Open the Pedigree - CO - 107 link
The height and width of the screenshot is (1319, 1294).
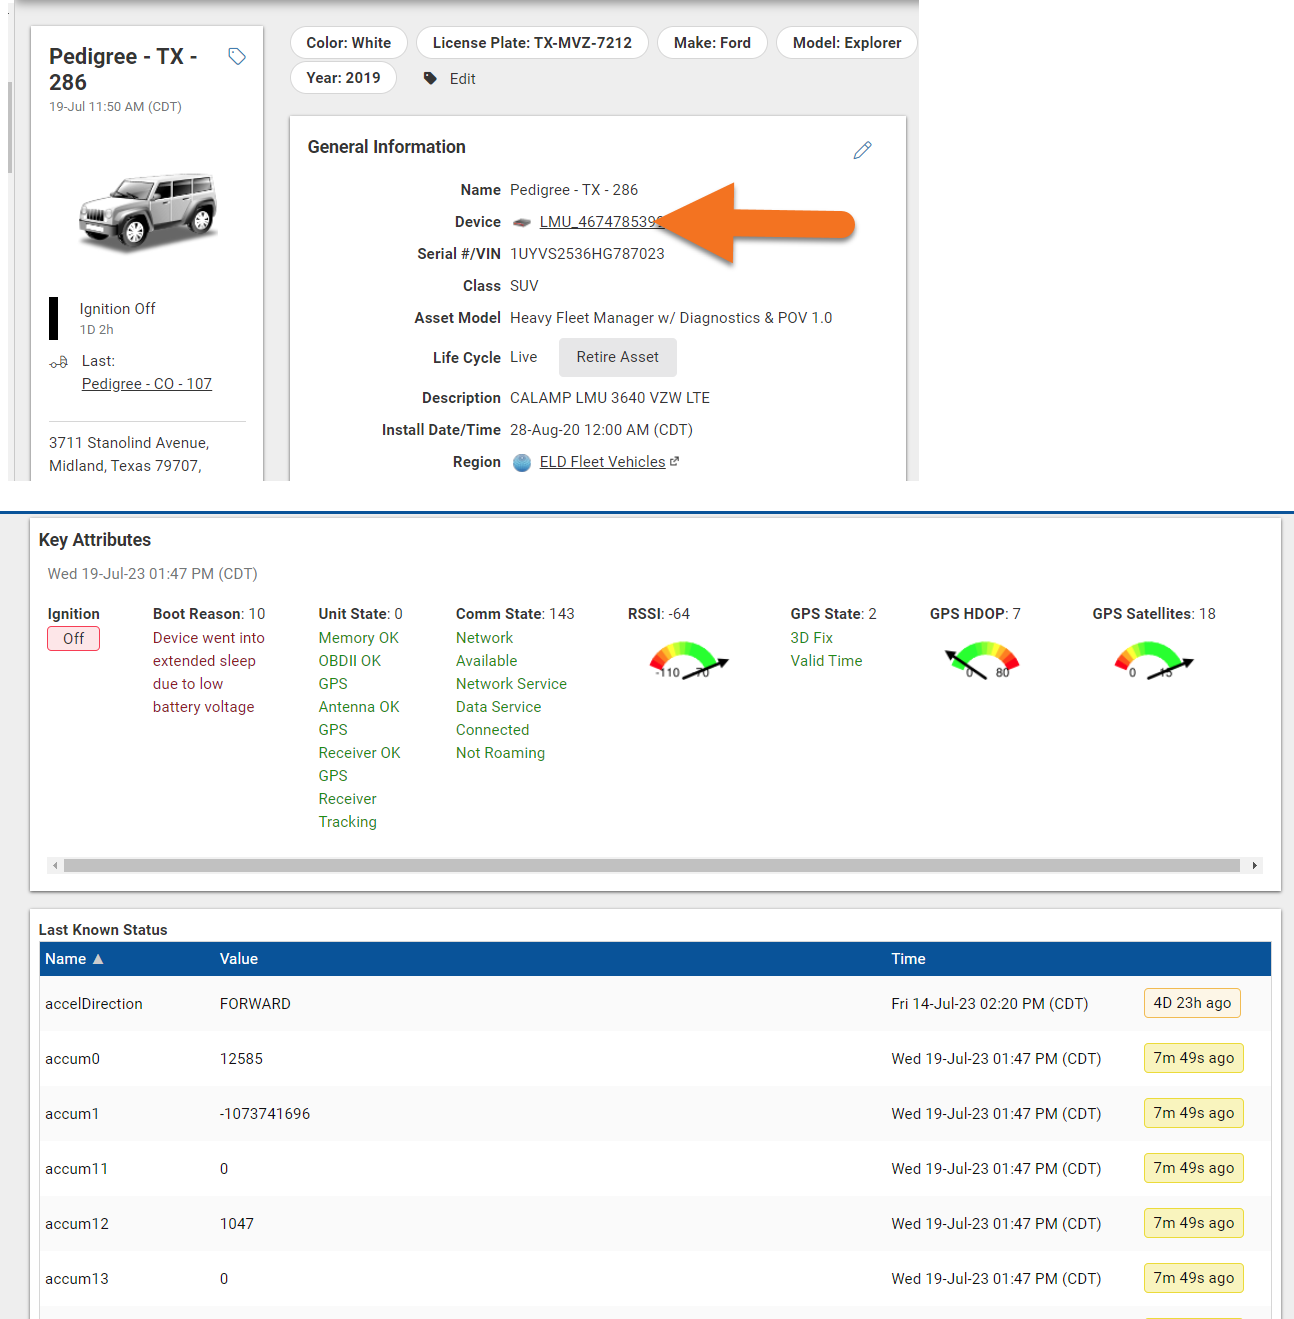(x=147, y=384)
